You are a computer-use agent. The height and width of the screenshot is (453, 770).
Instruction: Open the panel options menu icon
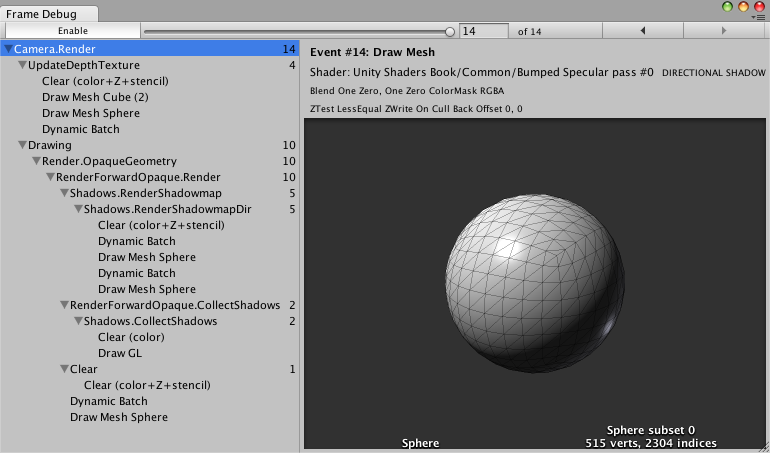[x=758, y=16]
